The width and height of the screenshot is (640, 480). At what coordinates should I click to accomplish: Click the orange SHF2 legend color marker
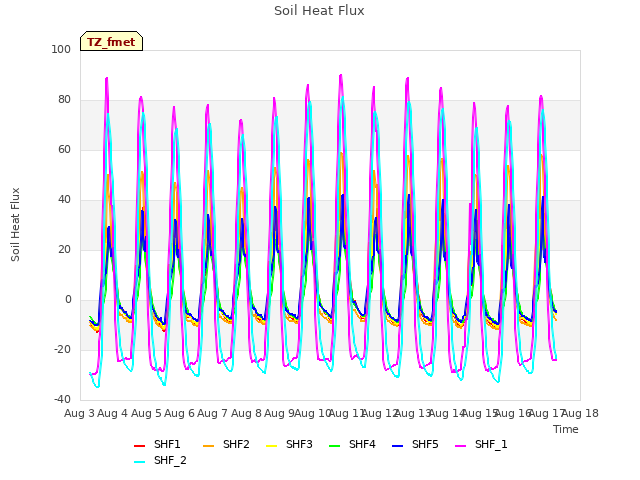208,446
